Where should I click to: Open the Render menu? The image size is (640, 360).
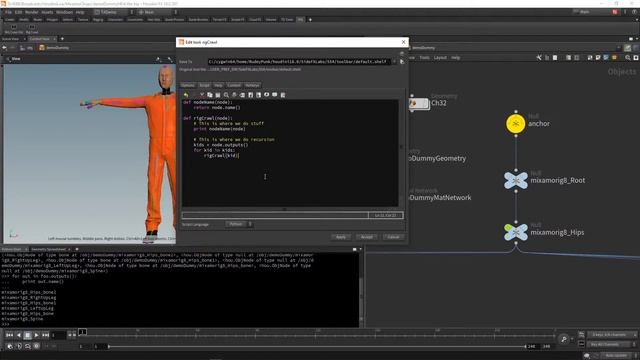[x=31, y=12]
